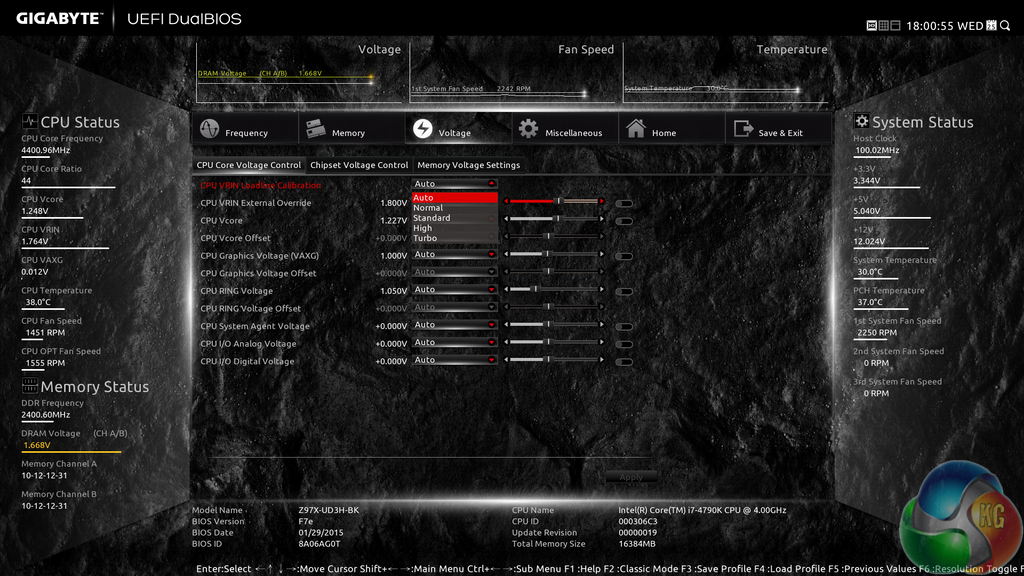Toggle the CPU RING Voltage switch
Screen dimensions: 1024x576
(624, 292)
